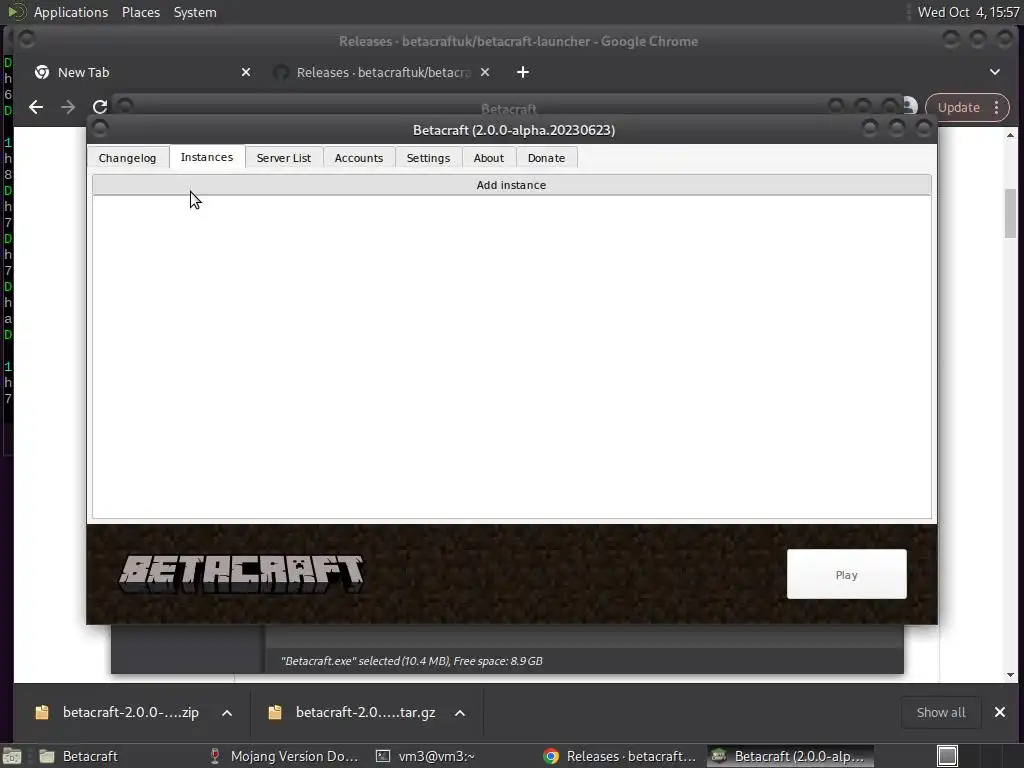Click the Play button

tap(846, 575)
